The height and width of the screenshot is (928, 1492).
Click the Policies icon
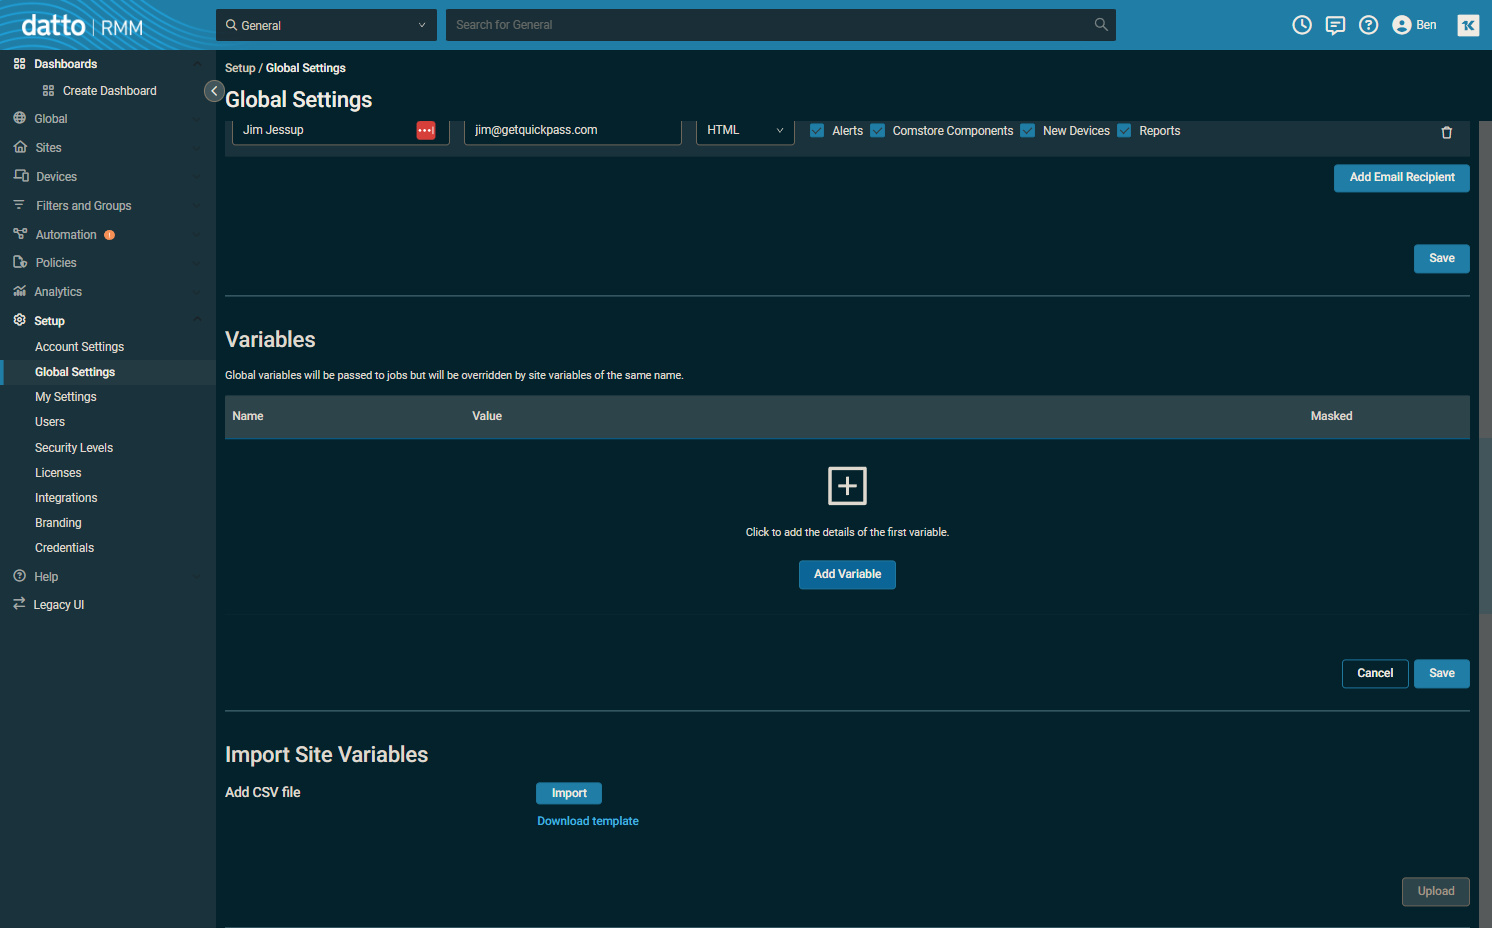pos(20,262)
